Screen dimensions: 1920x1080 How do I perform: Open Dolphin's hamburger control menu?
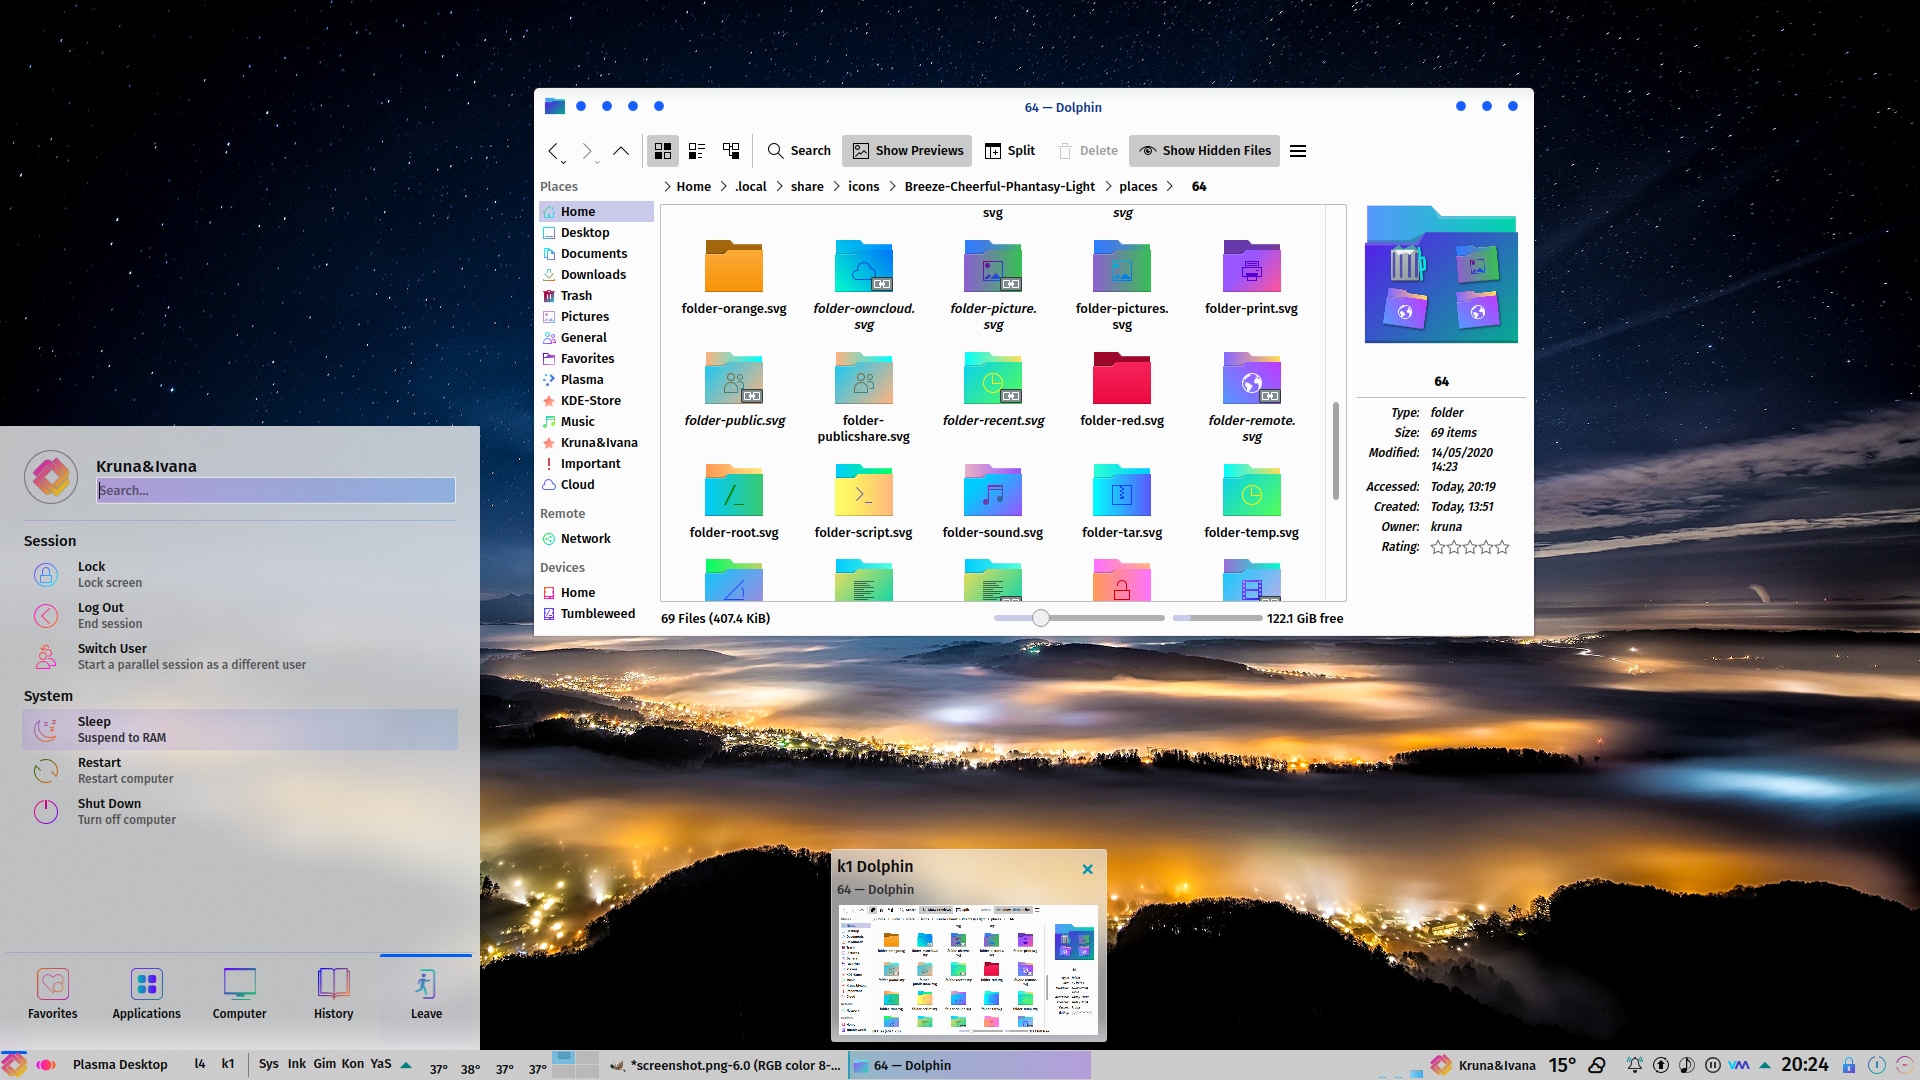coord(1298,151)
